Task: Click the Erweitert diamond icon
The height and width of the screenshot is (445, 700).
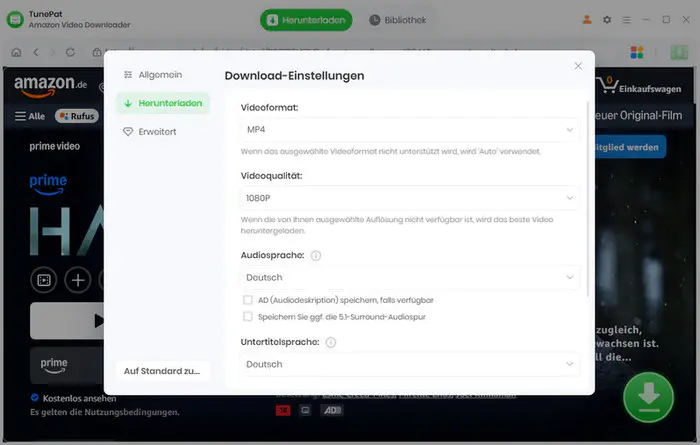Action: pos(128,132)
